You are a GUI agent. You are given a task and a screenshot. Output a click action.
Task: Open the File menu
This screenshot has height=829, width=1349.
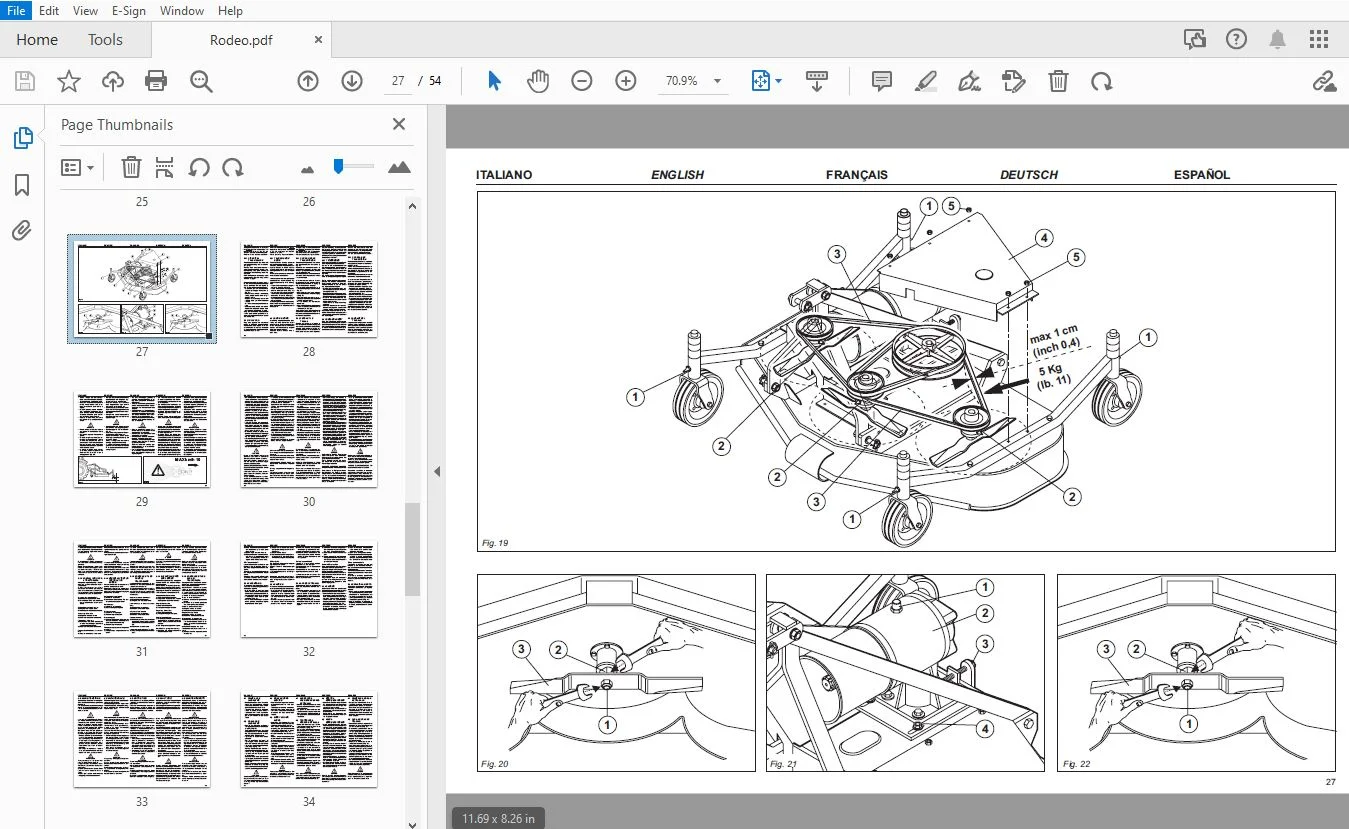pyautogui.click(x=18, y=10)
